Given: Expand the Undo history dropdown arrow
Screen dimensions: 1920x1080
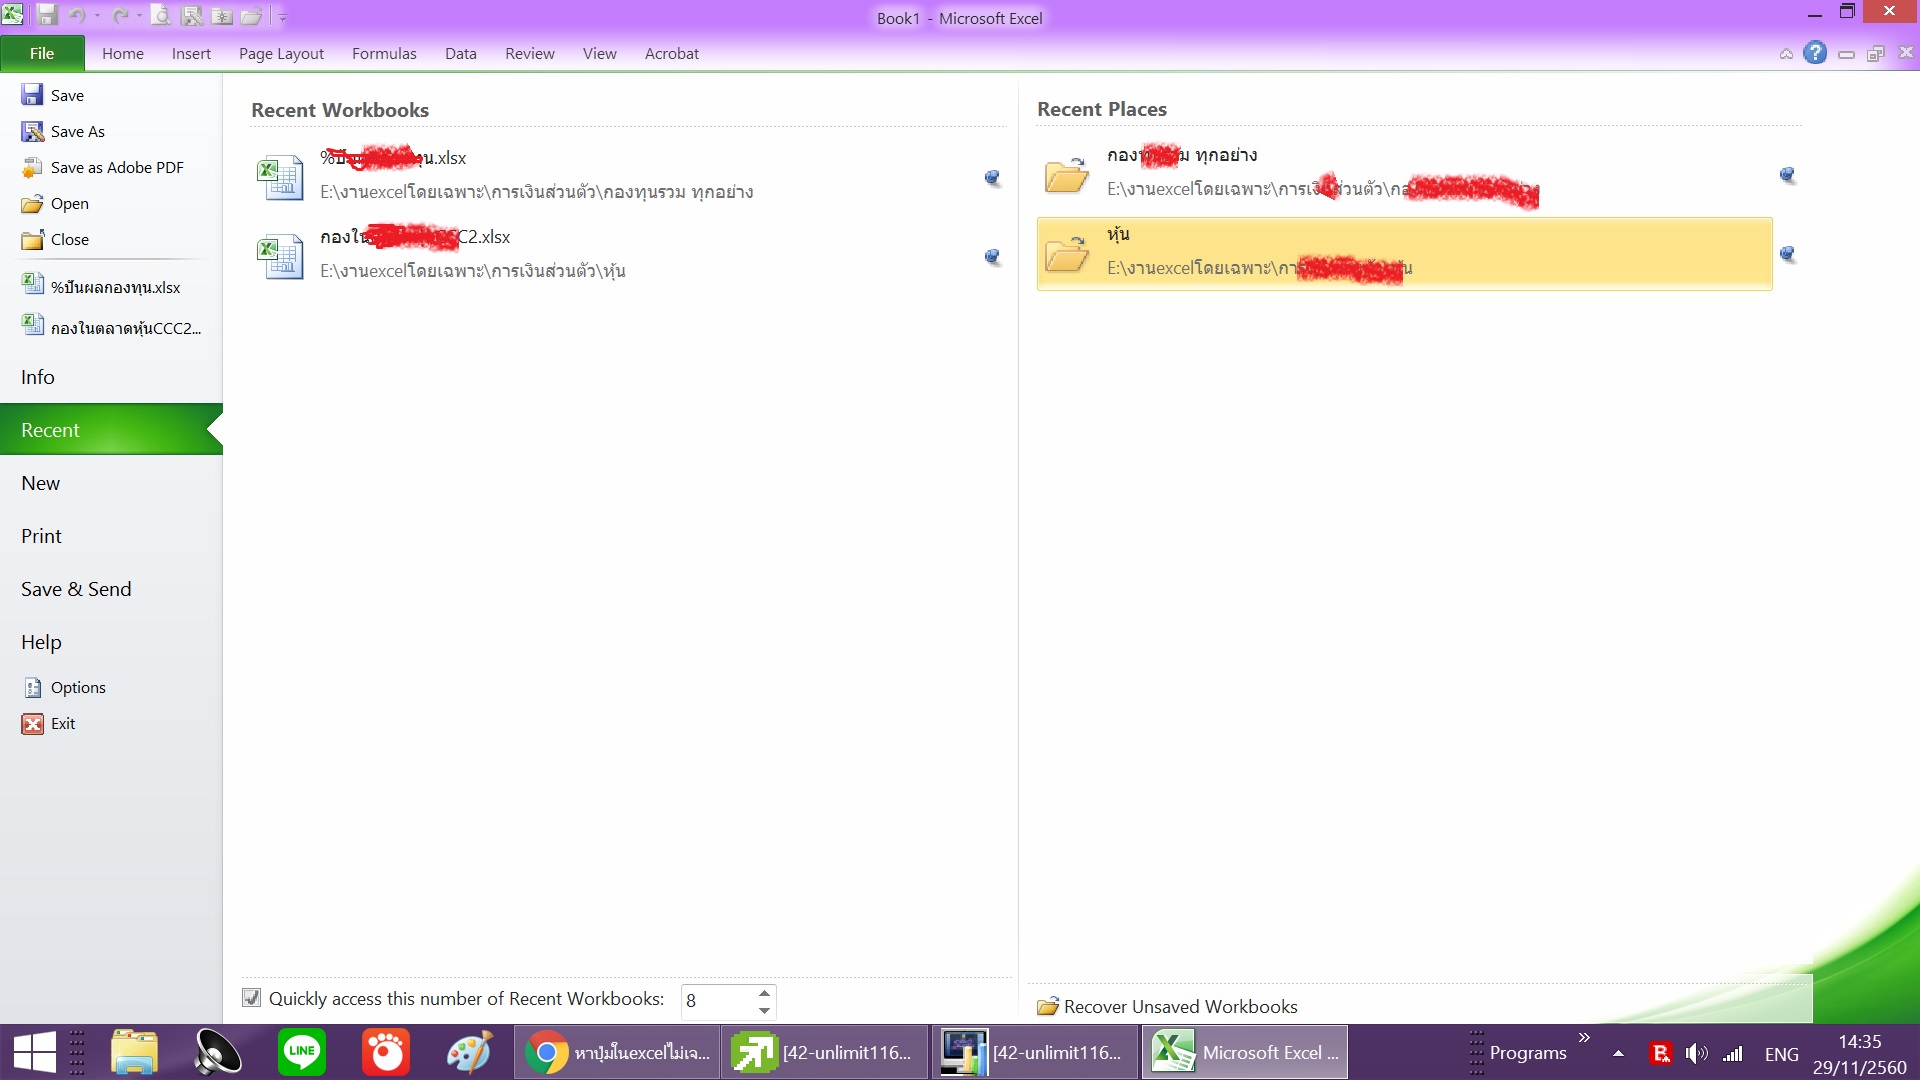Looking at the screenshot, I should (x=97, y=16).
